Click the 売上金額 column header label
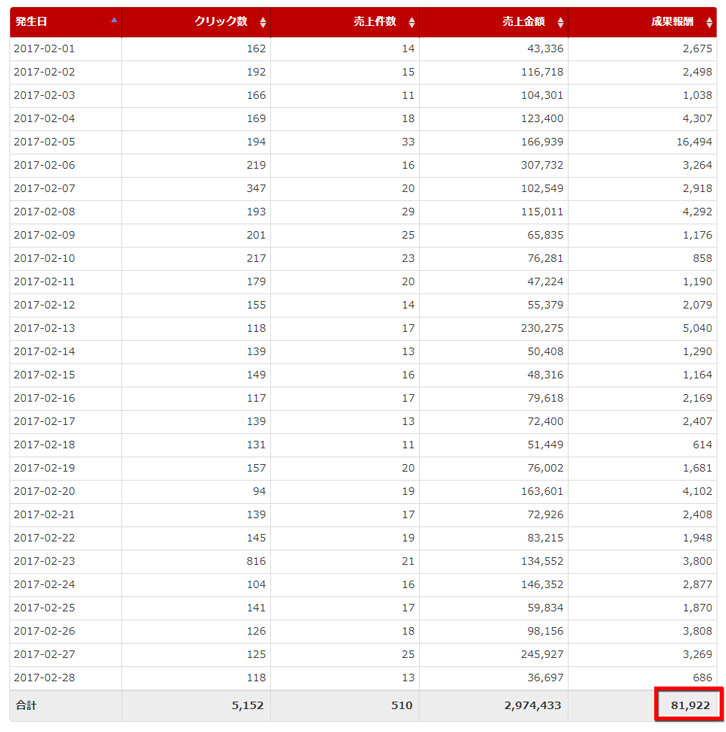Screen dimensions: 726x732 (x=525, y=21)
